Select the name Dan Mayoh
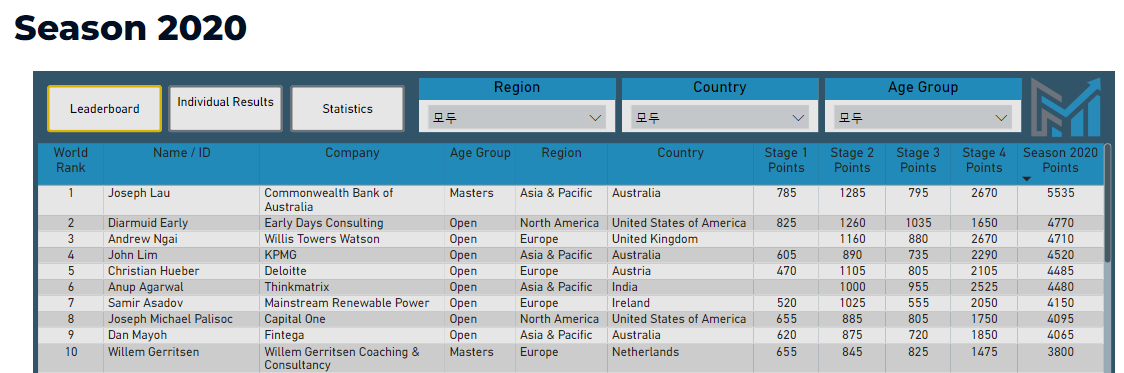 pyautogui.click(x=137, y=335)
